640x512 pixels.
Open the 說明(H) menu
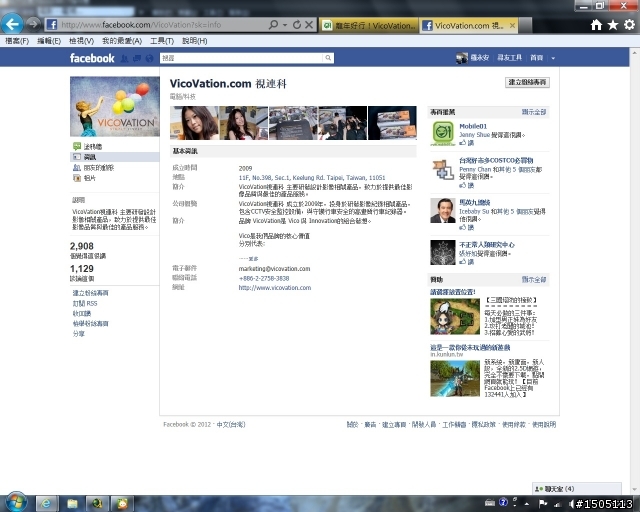194,41
